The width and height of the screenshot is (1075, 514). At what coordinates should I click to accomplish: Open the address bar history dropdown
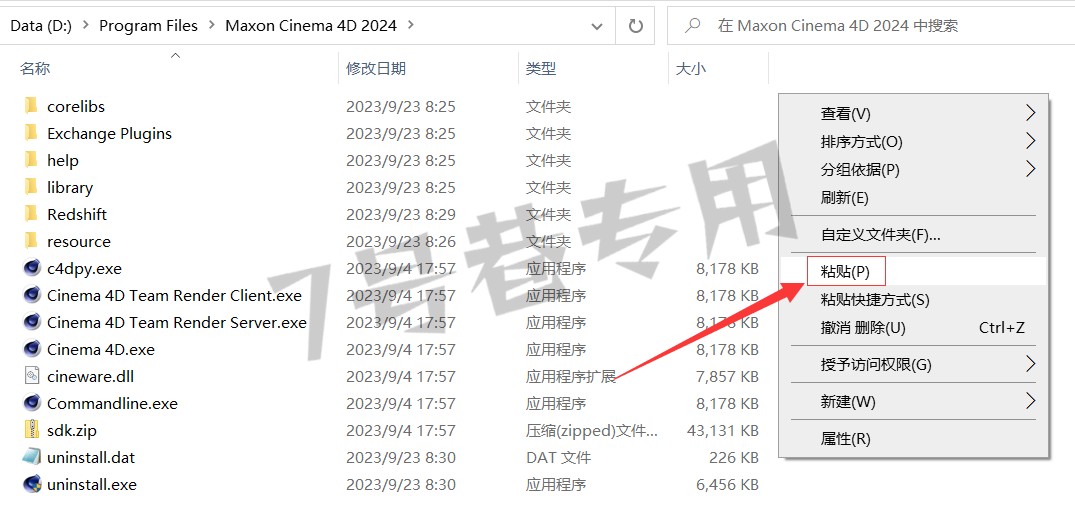click(x=596, y=26)
